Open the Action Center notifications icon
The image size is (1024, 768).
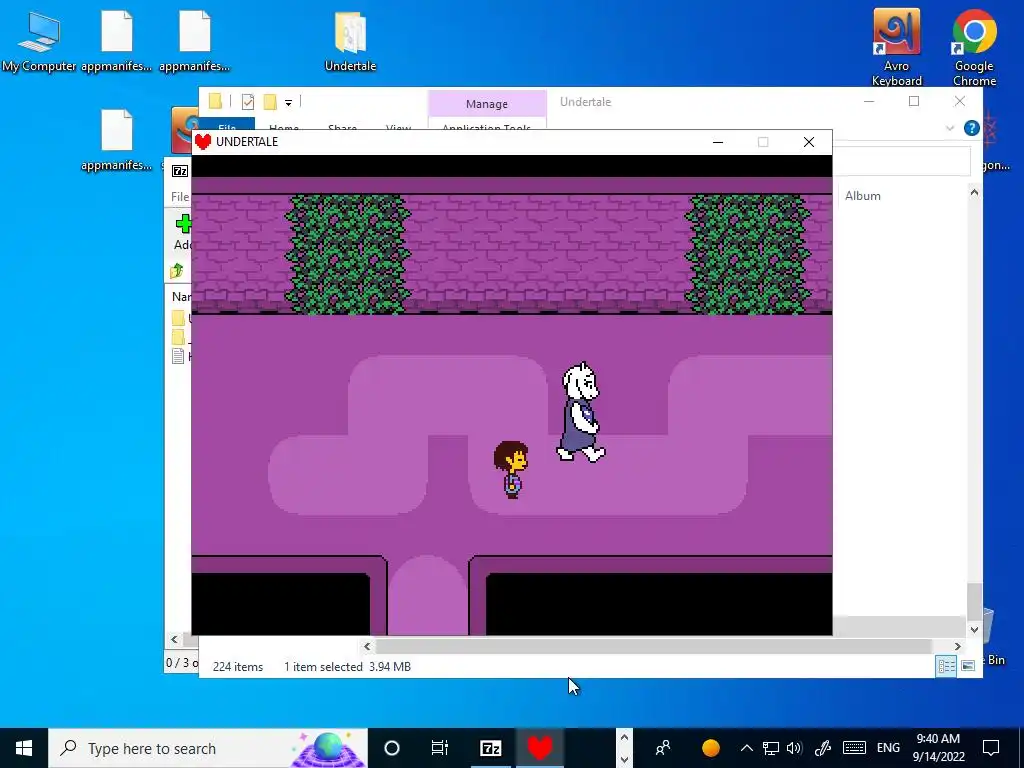[x=991, y=748]
